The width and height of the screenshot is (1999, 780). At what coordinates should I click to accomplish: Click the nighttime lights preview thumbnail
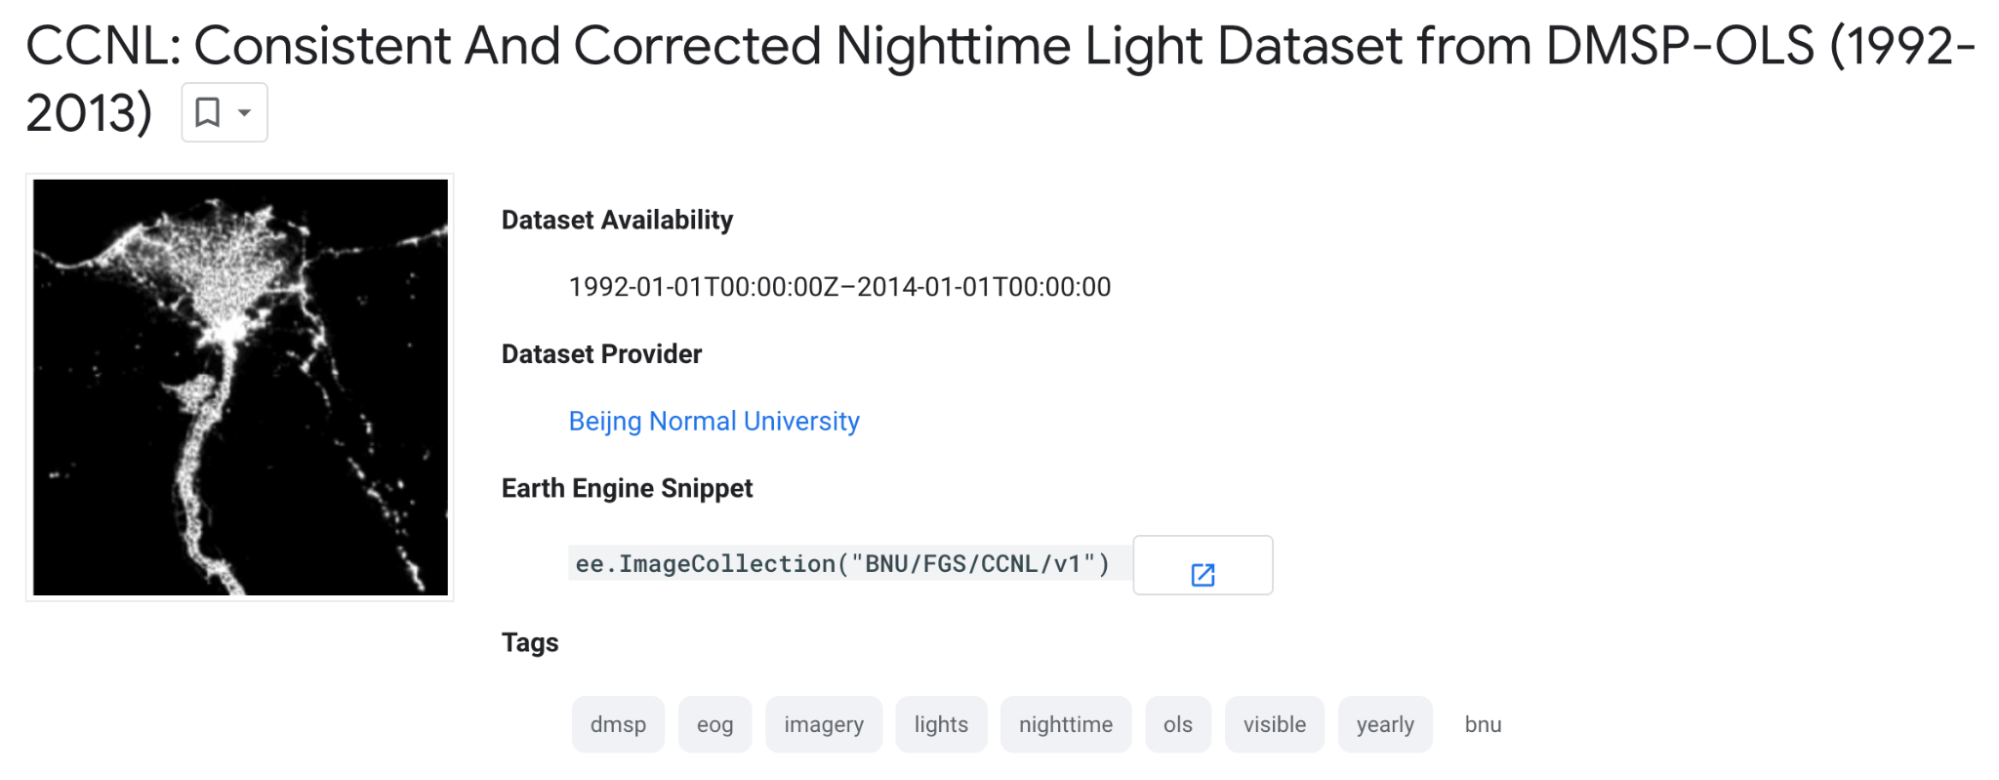(x=240, y=387)
